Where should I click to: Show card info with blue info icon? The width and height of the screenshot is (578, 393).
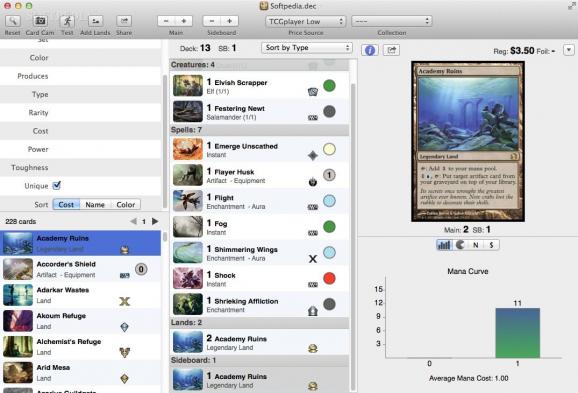click(x=370, y=50)
